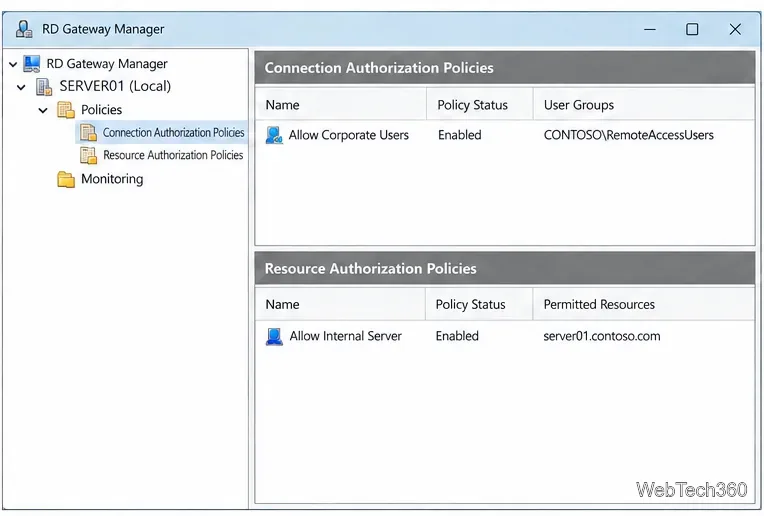Sort connection policies by Name column
Viewport: 764px width, 516px height.
click(x=341, y=105)
